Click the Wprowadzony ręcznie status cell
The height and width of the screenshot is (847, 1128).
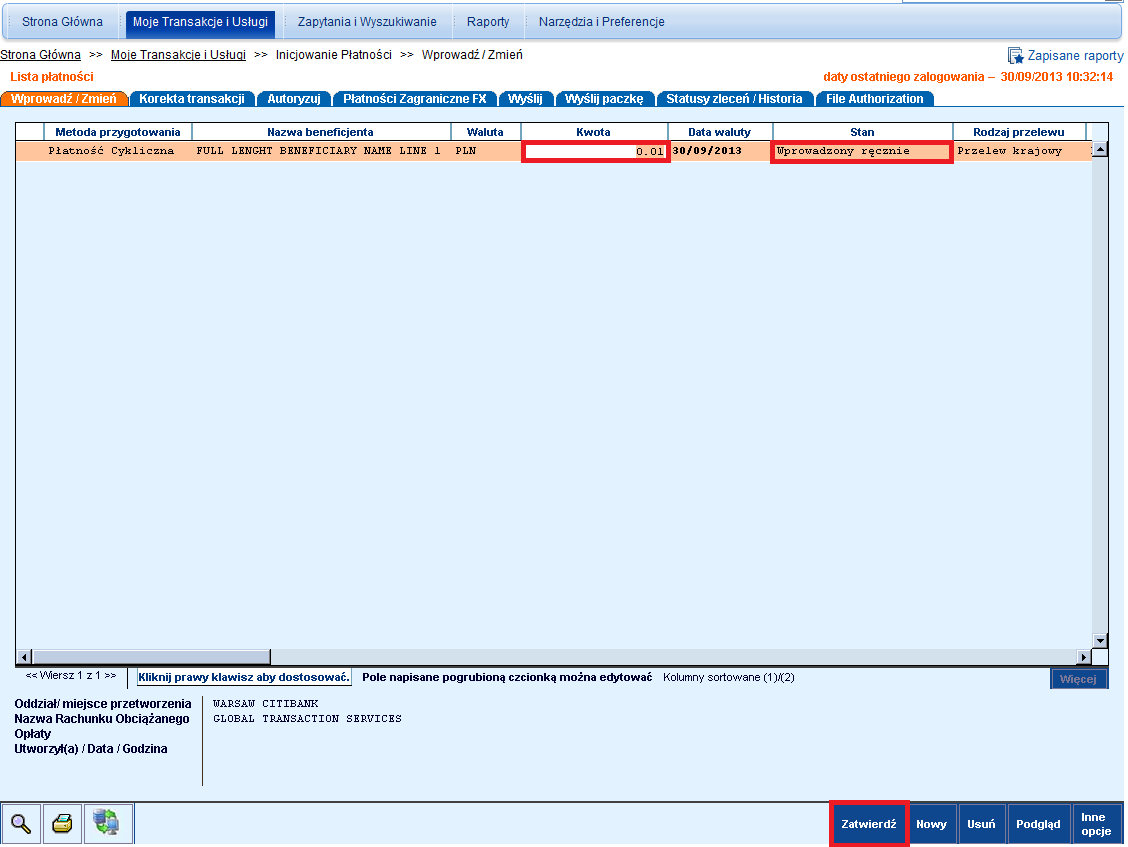point(862,151)
